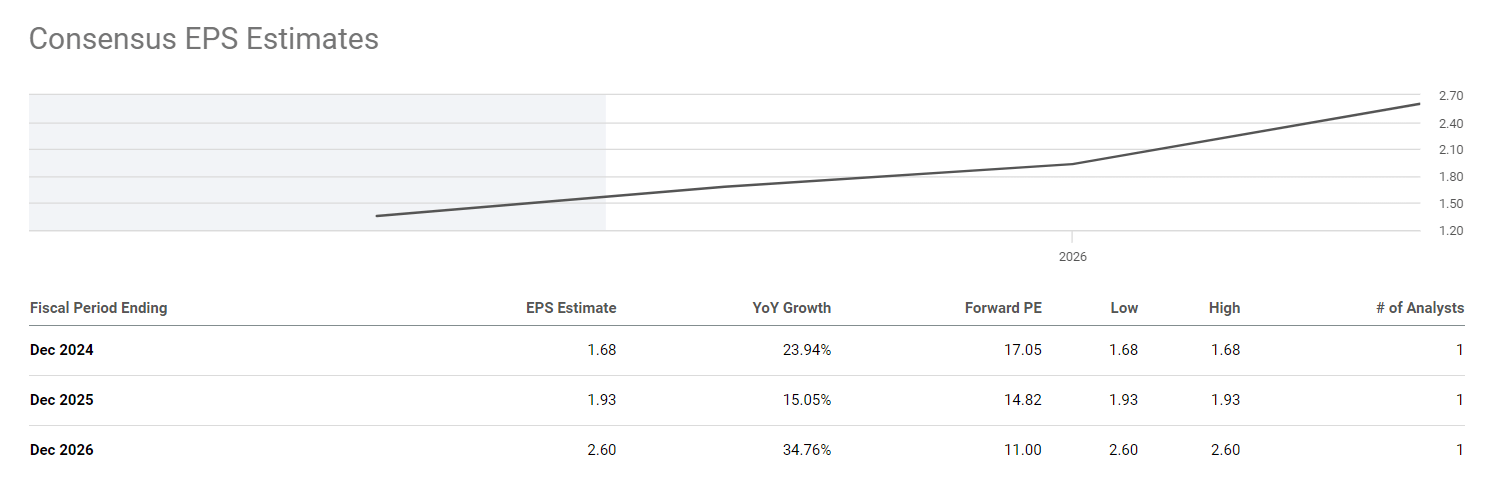The width and height of the screenshot is (1487, 500).
Task: Click the Fiscal Period Ending column header
Action: (99, 308)
